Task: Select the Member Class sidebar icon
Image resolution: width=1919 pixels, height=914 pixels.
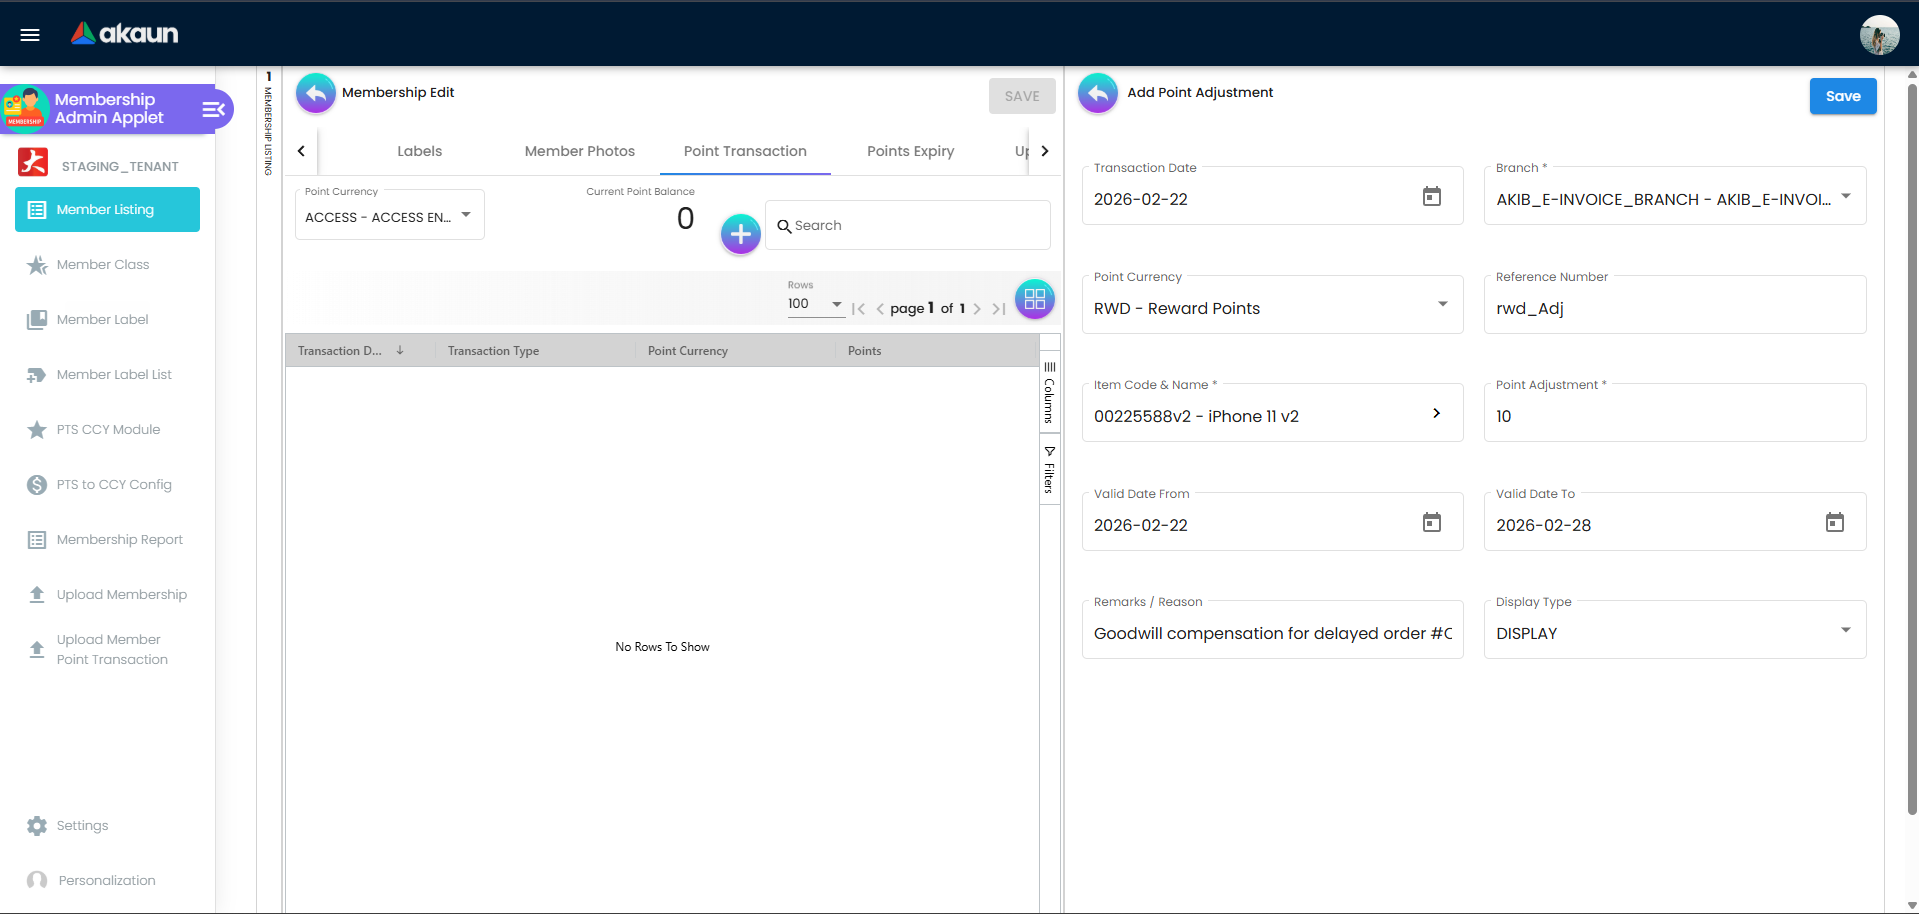Action: [37, 265]
